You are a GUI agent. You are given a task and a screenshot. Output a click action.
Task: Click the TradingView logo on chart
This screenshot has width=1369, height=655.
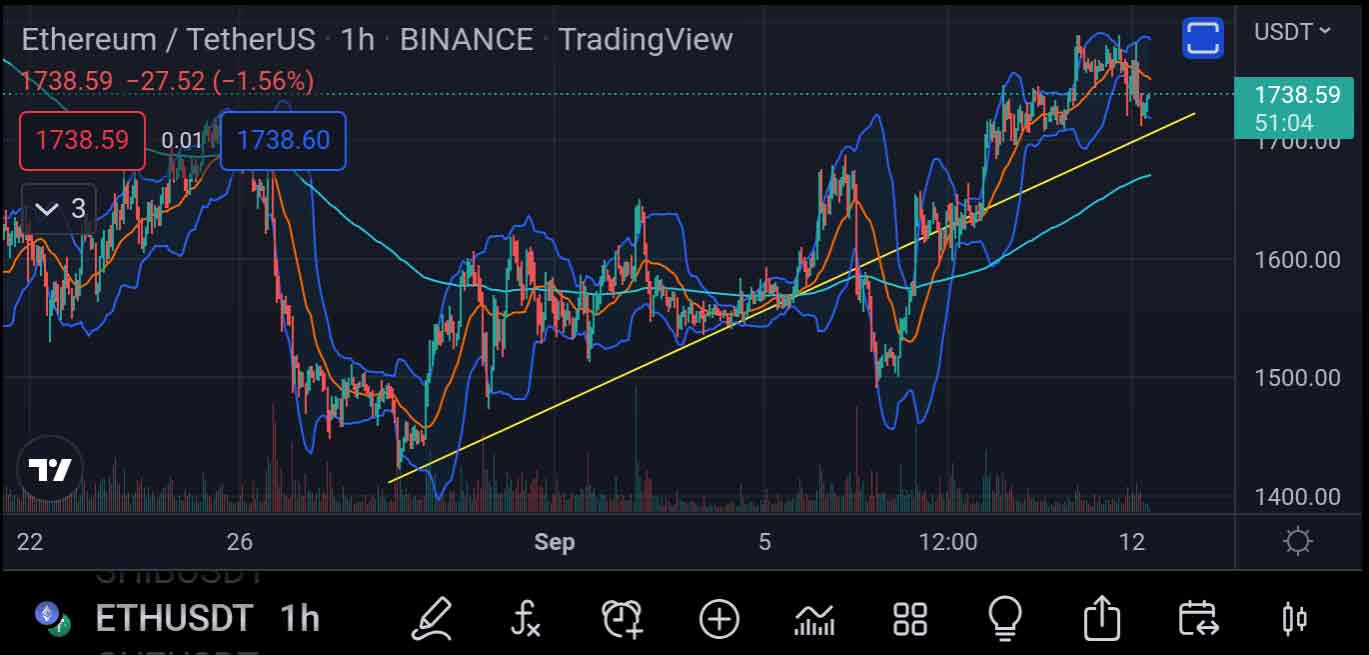50,469
